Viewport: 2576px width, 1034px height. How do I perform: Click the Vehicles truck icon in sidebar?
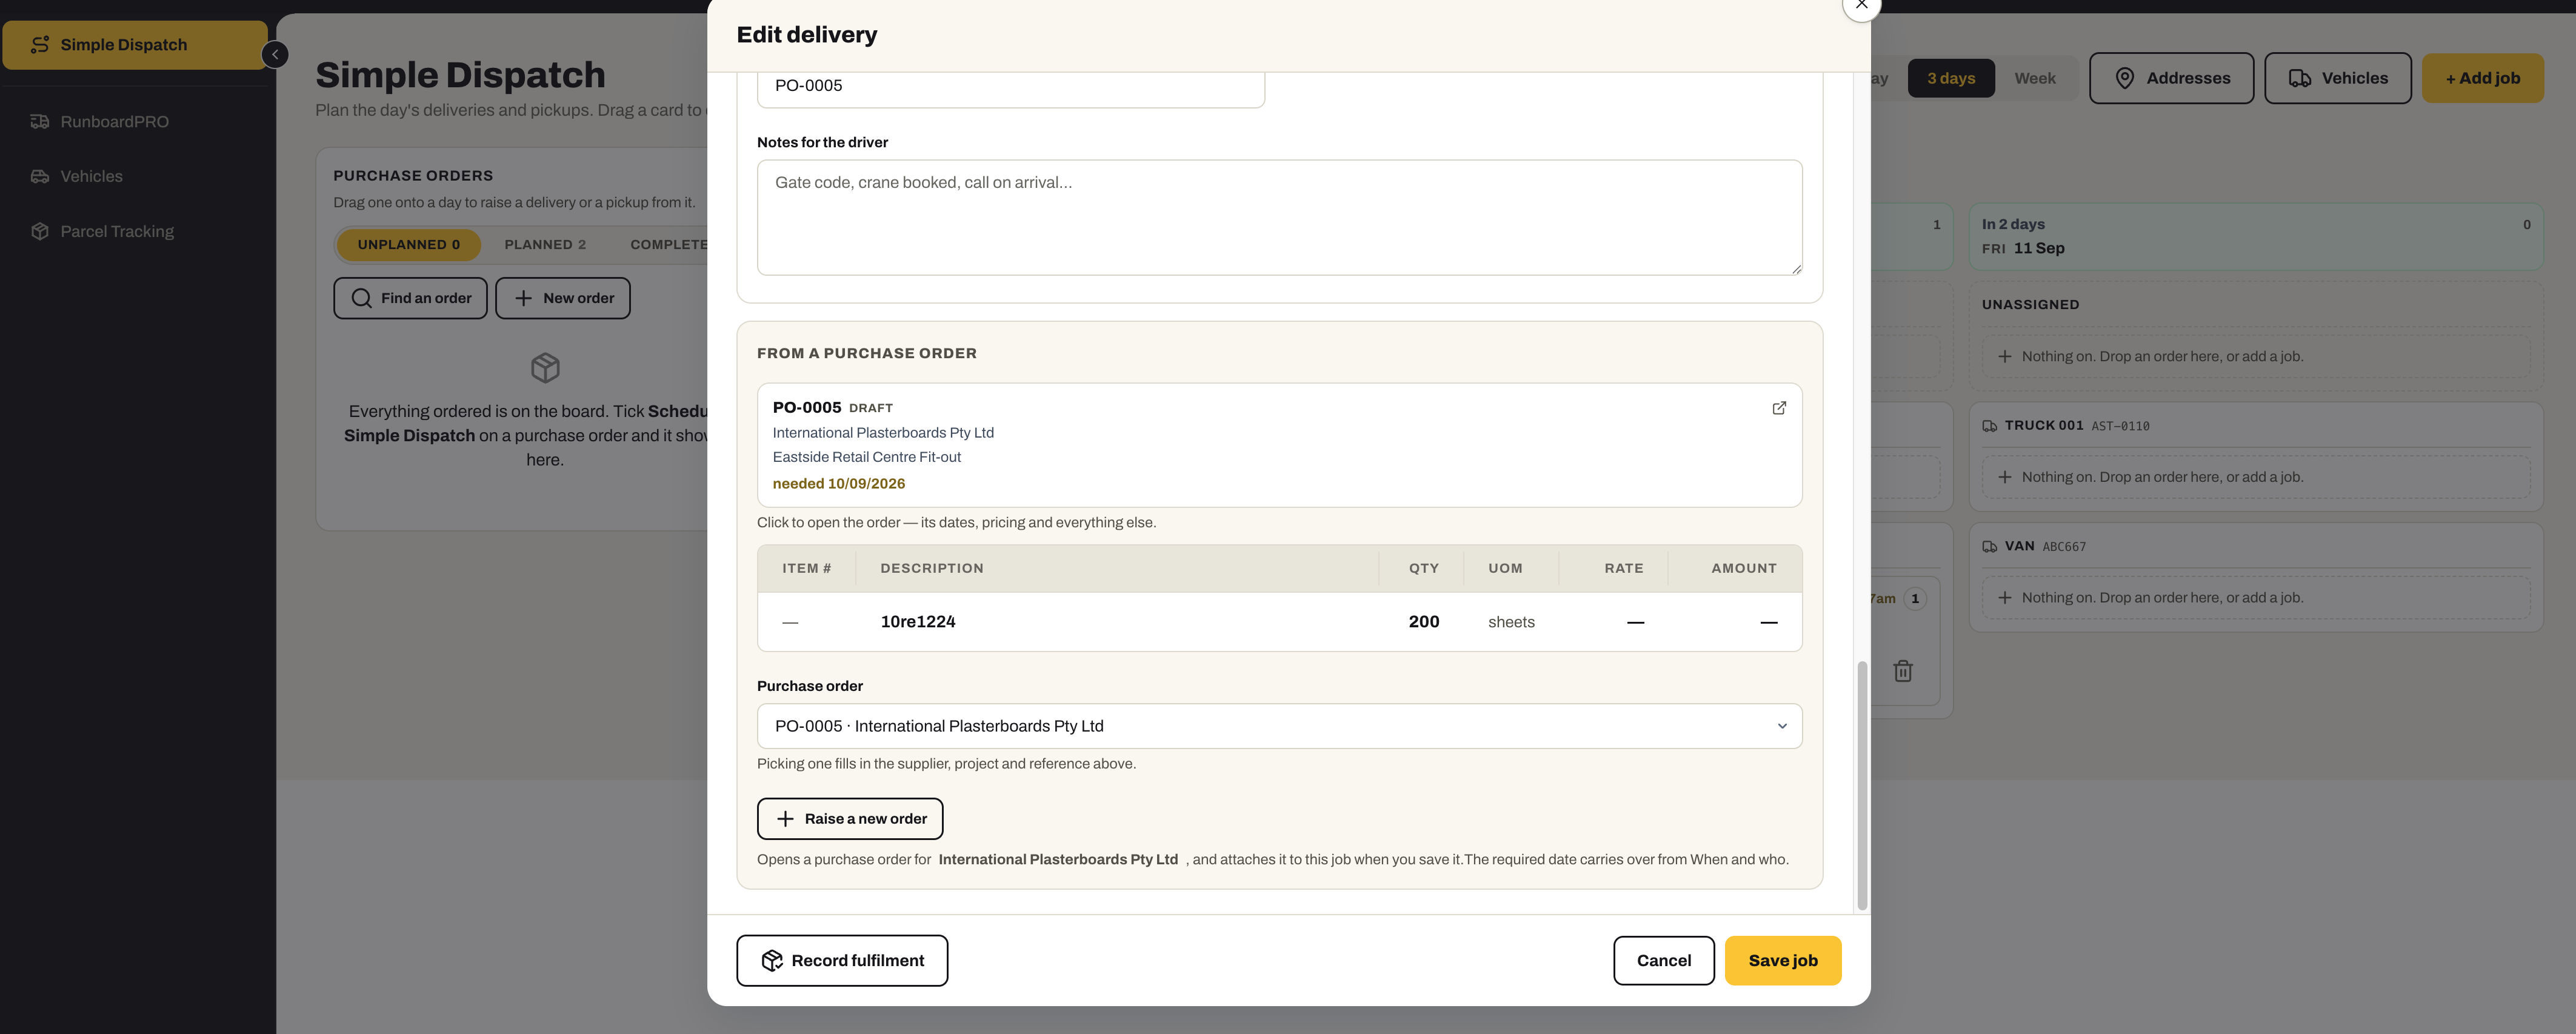(40, 176)
